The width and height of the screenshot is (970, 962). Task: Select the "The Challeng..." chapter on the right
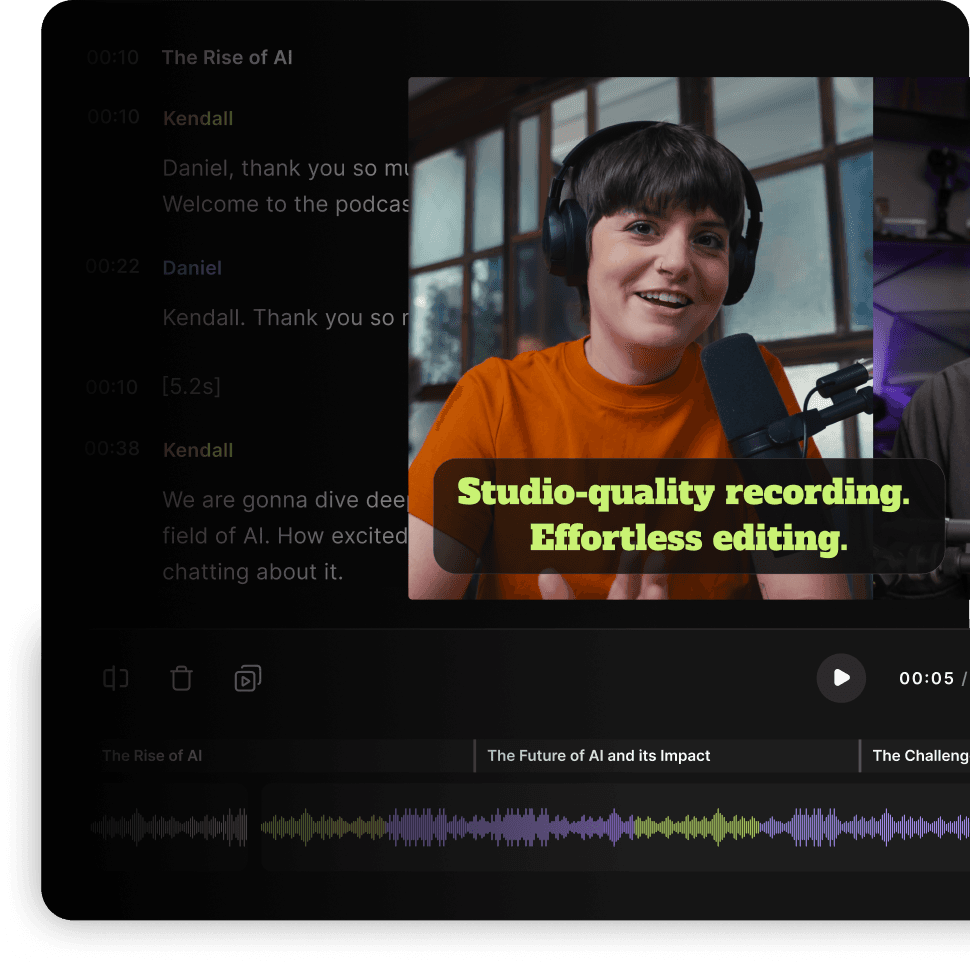pos(916,756)
